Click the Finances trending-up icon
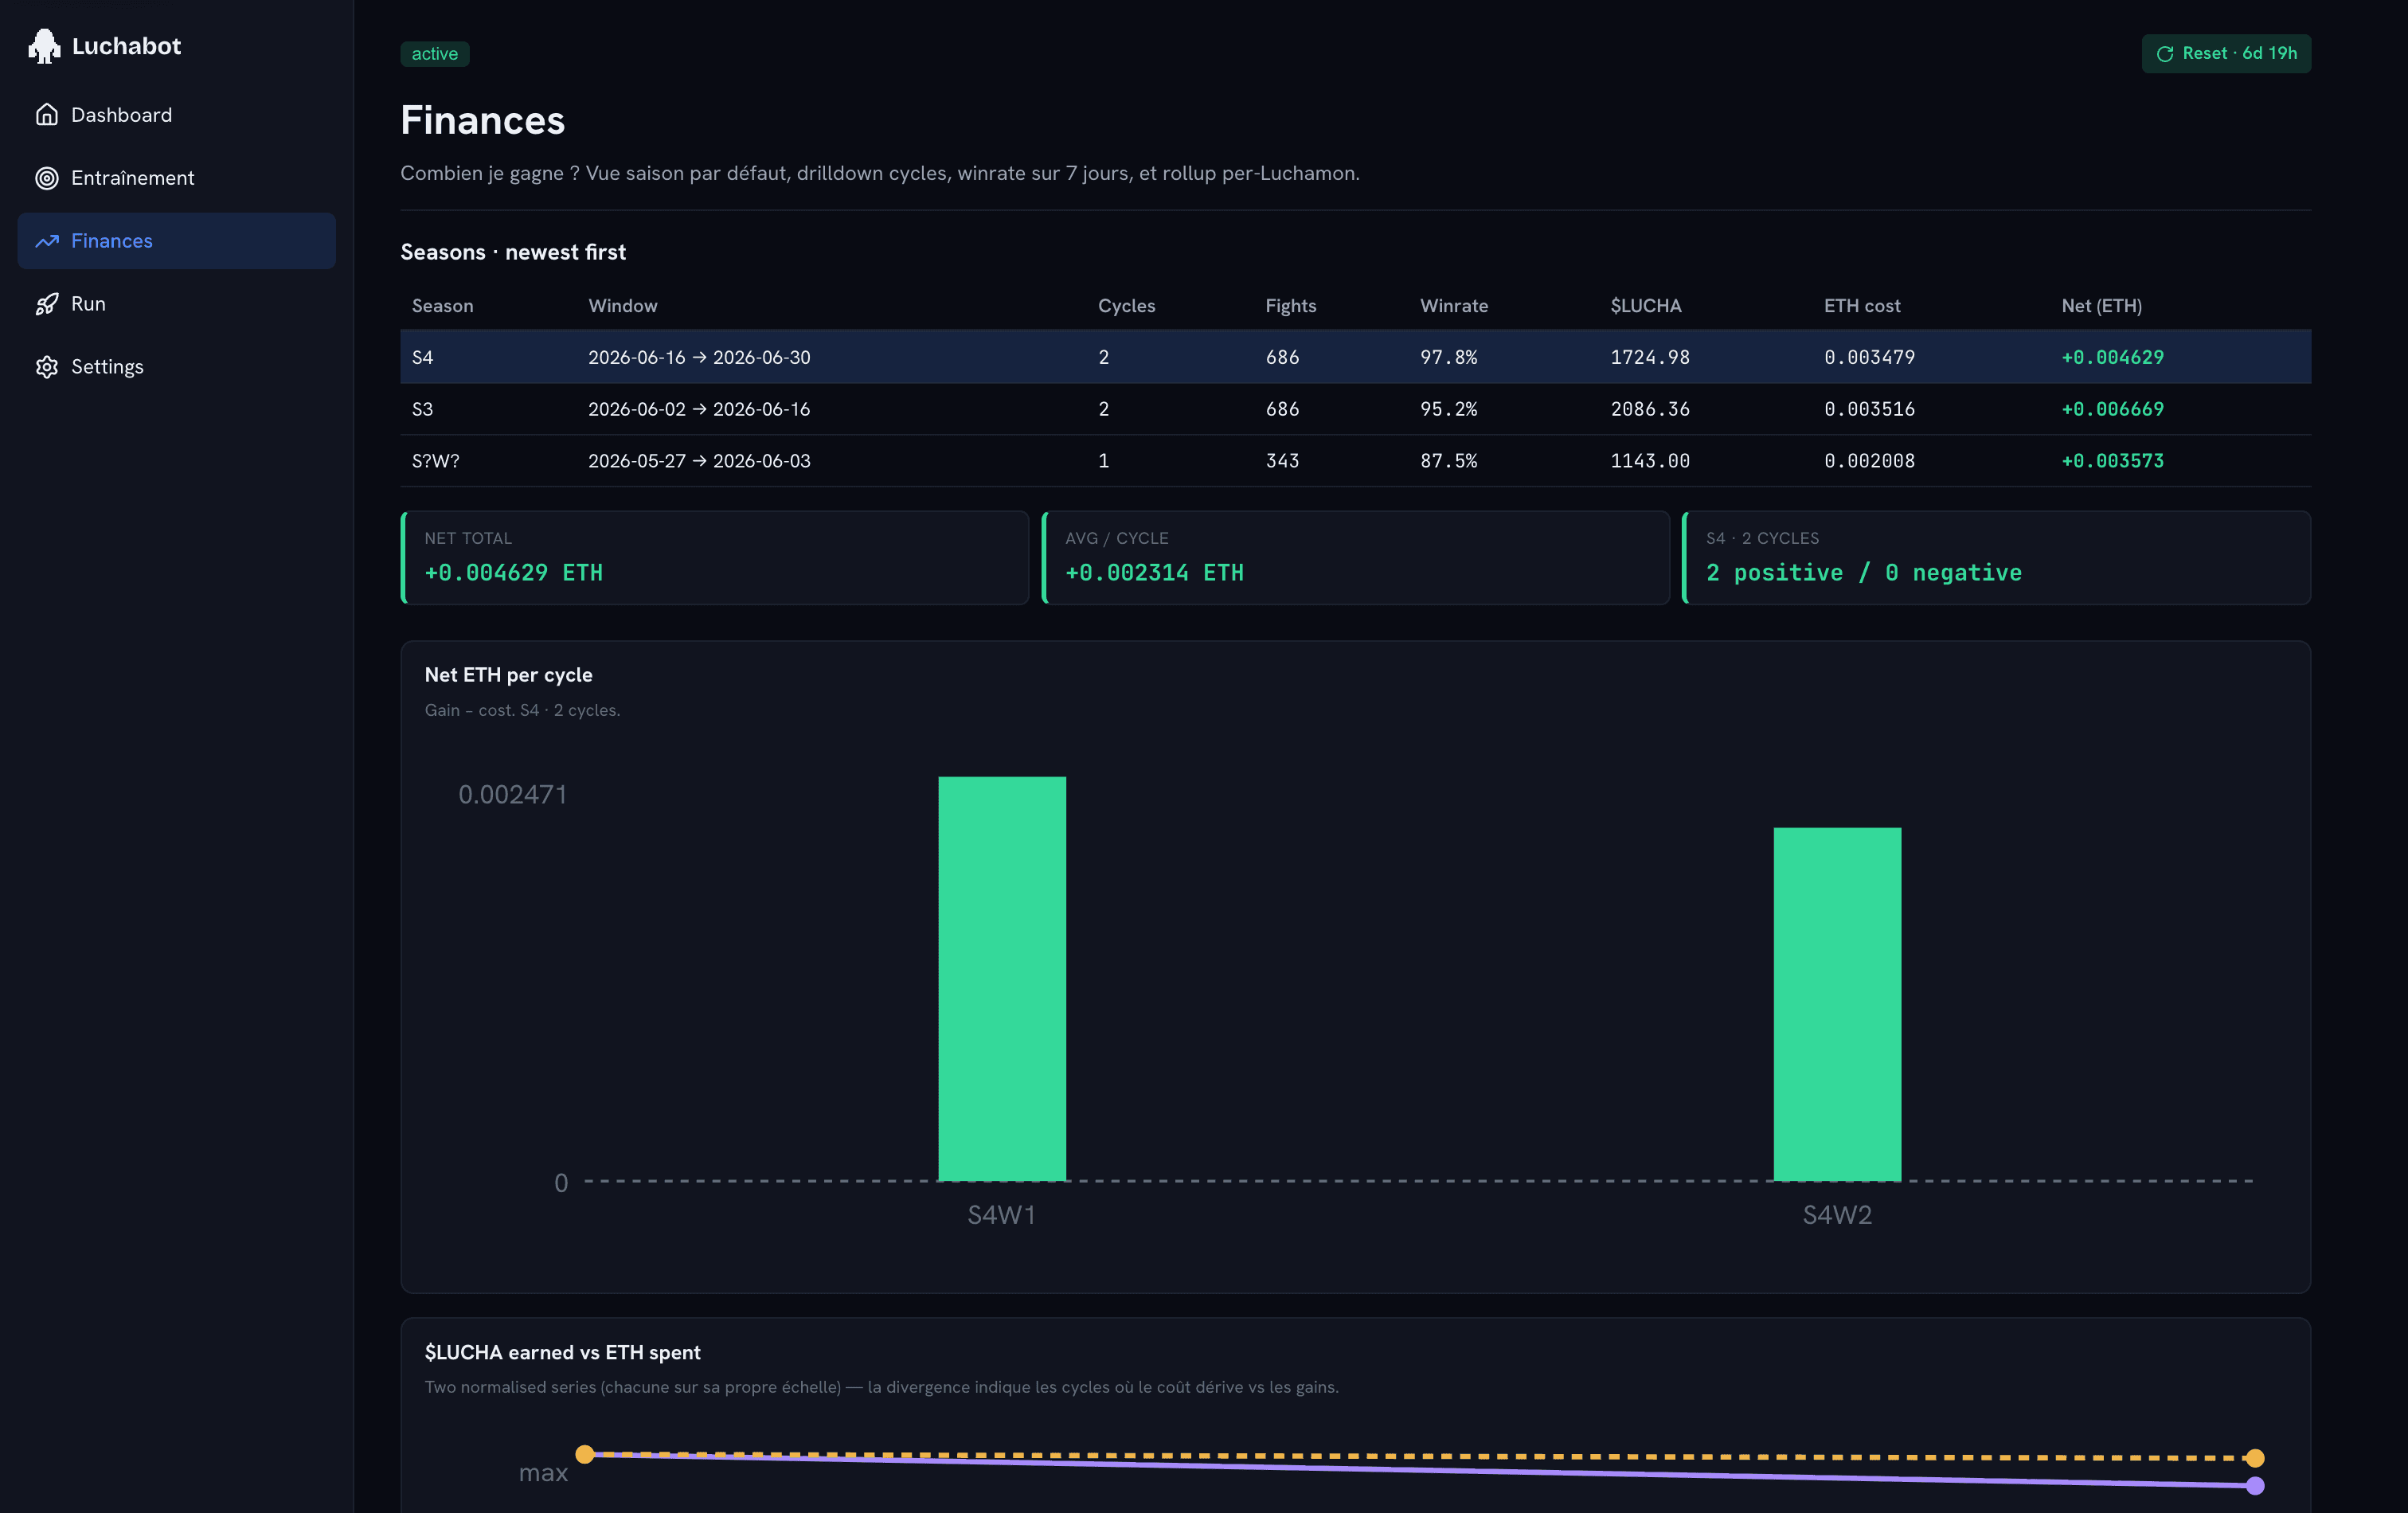Image resolution: width=2408 pixels, height=1513 pixels. [47, 241]
